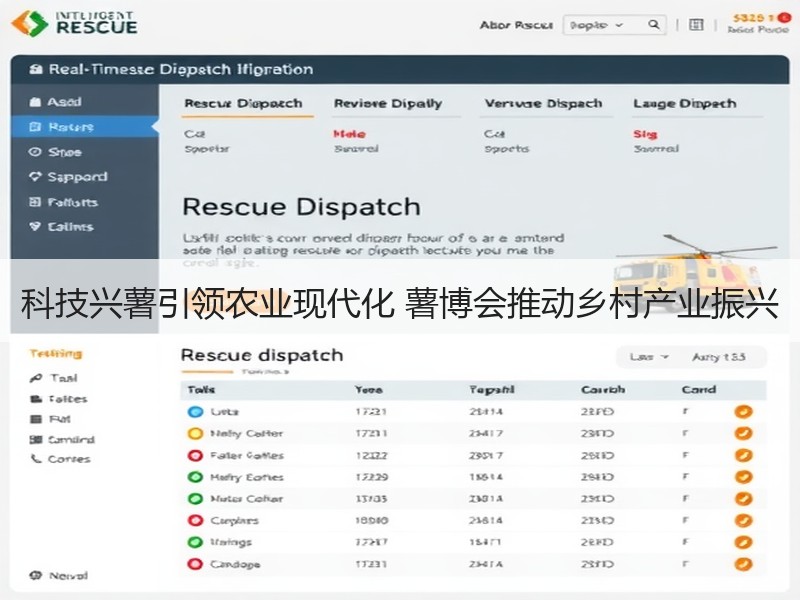
Task: Click the Abor Rscus header link
Action: [516, 25]
